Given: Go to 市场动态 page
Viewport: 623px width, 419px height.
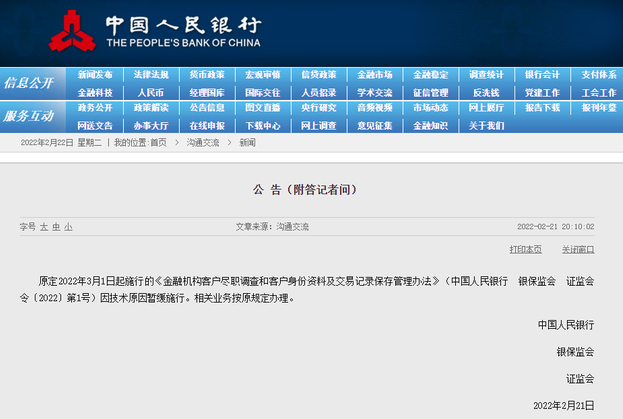Looking at the screenshot, I should pyautogui.click(x=431, y=108).
